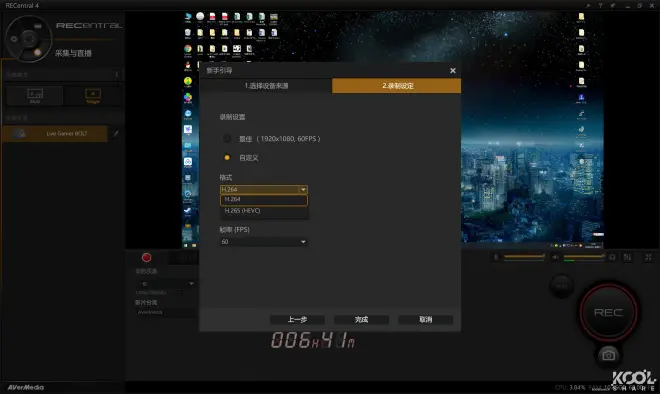The width and height of the screenshot is (660, 394).
Task: Click the 取消 button
Action: 426,319
